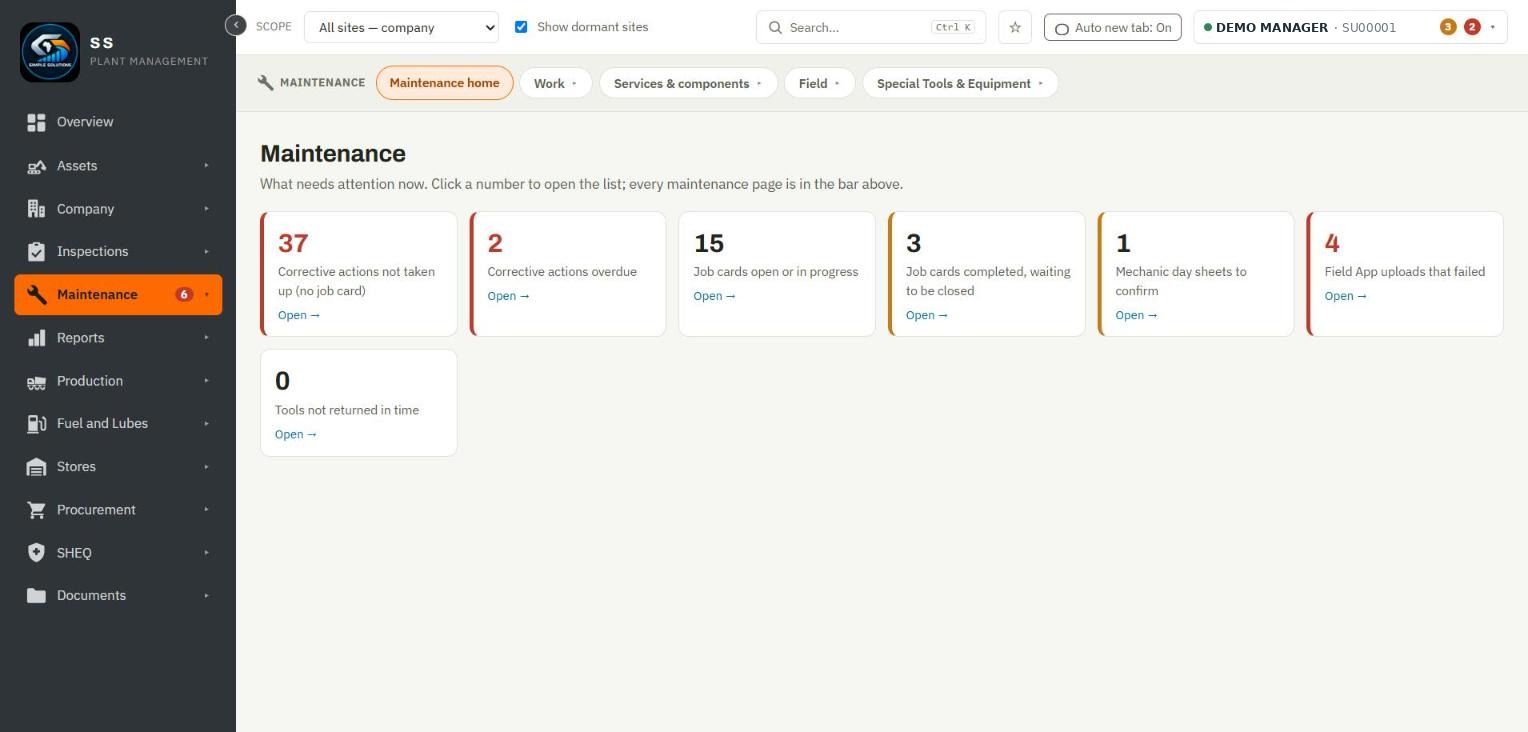The image size is (1528, 732).
Task: Click the red notification badge showing 2
Action: (1472, 27)
